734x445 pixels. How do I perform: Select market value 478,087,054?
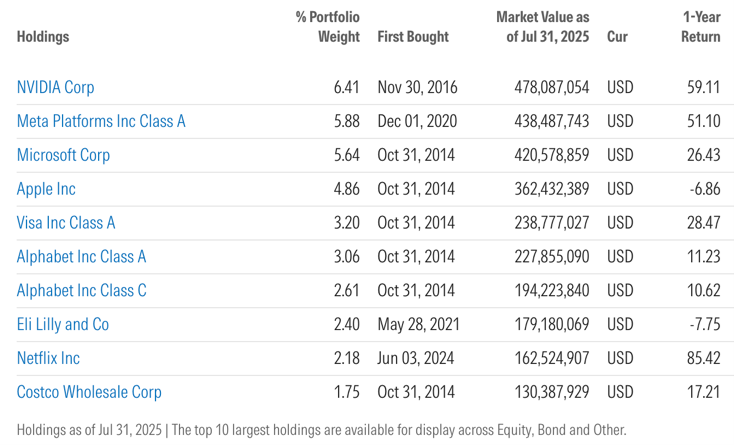(x=552, y=88)
